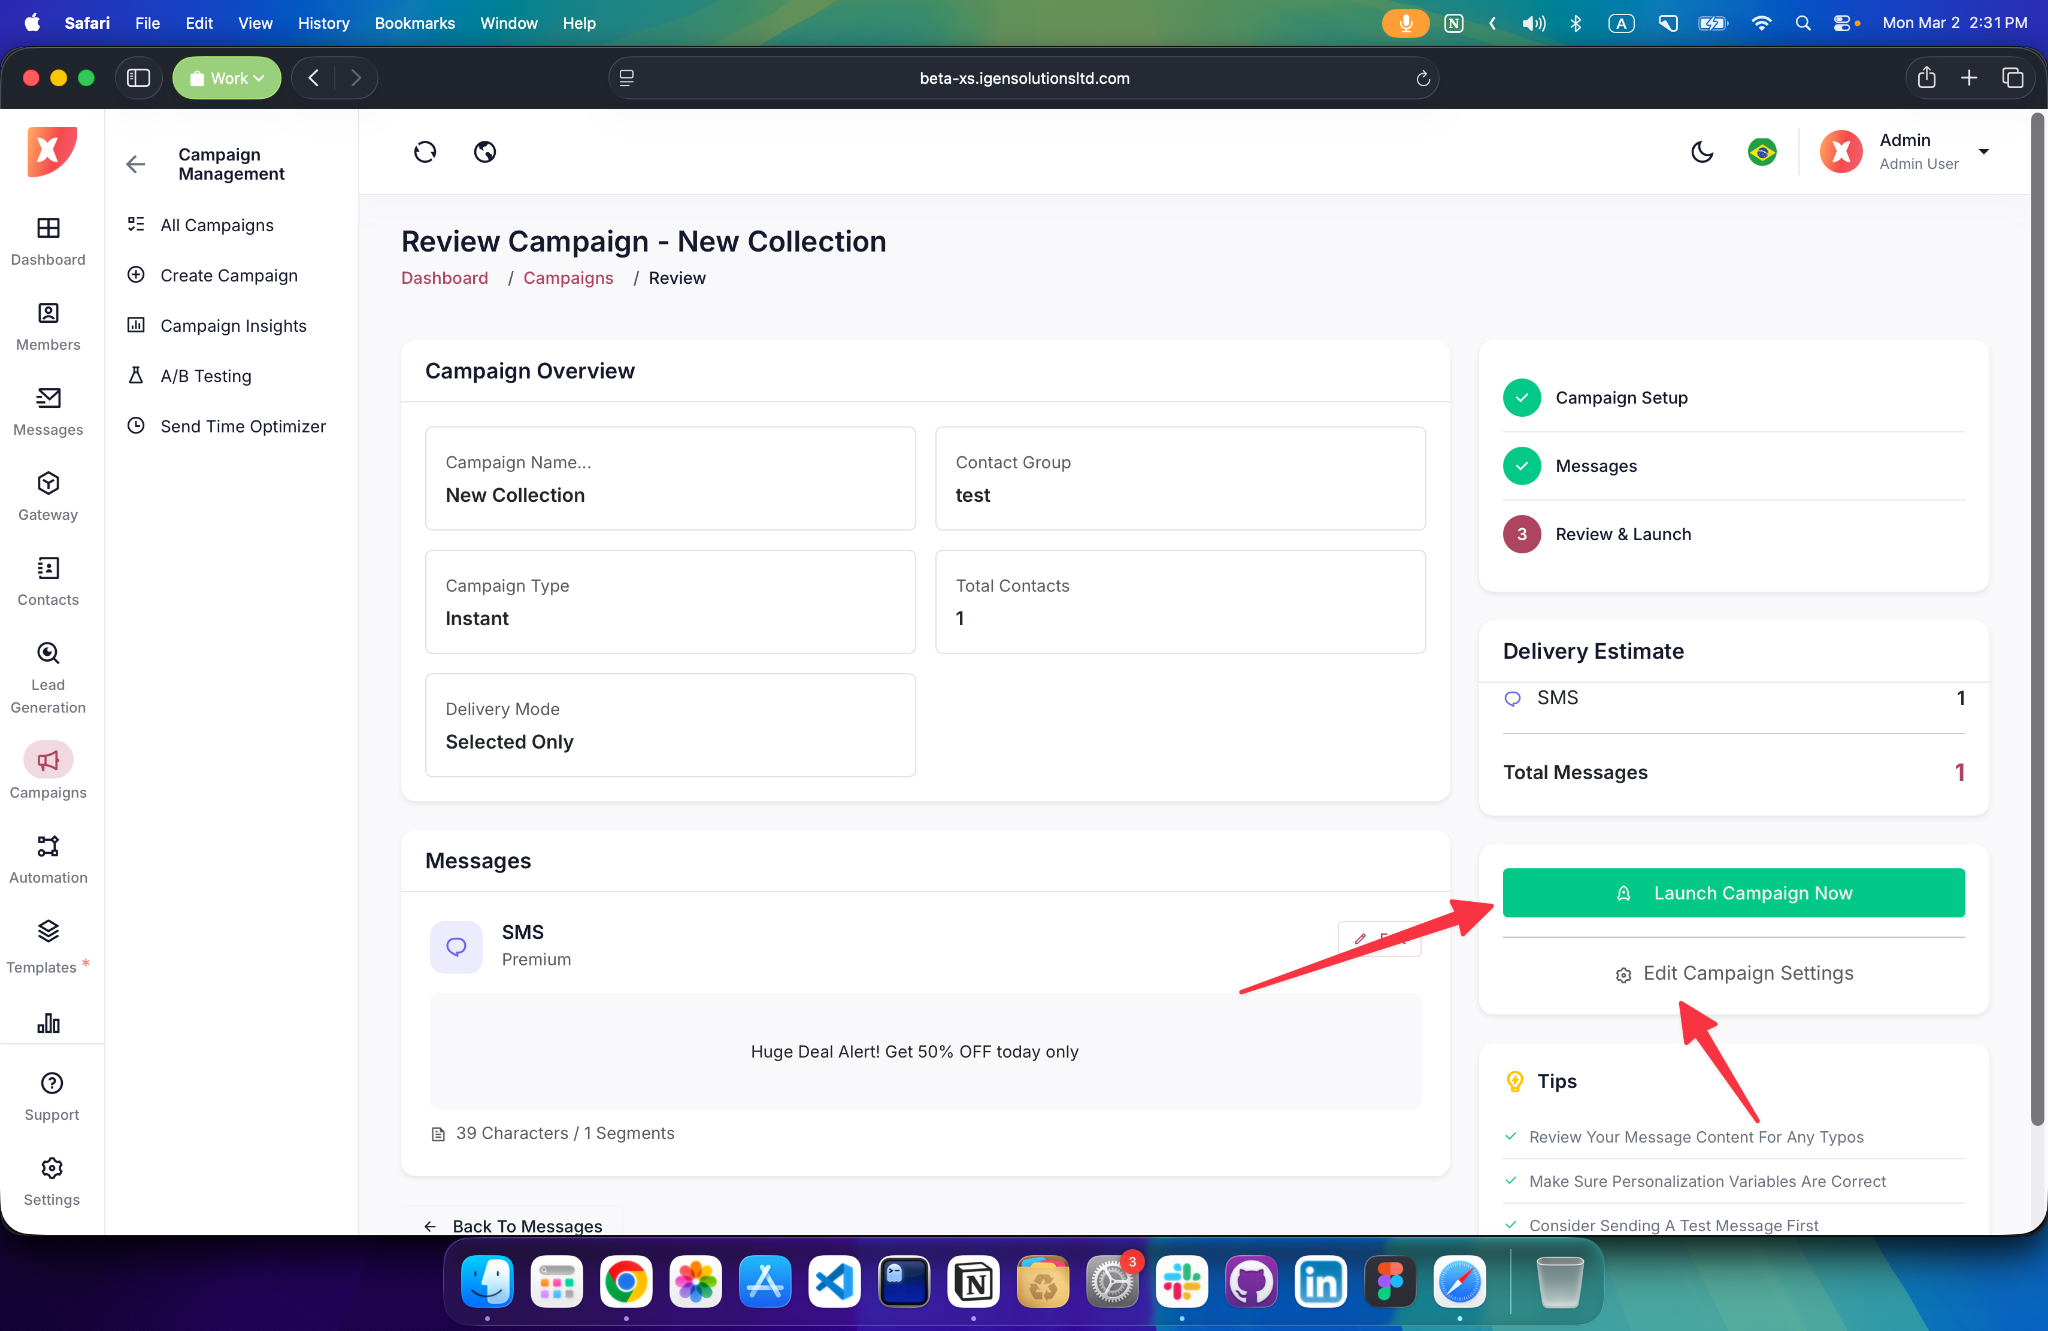Open Automation in the sidebar

(48, 859)
